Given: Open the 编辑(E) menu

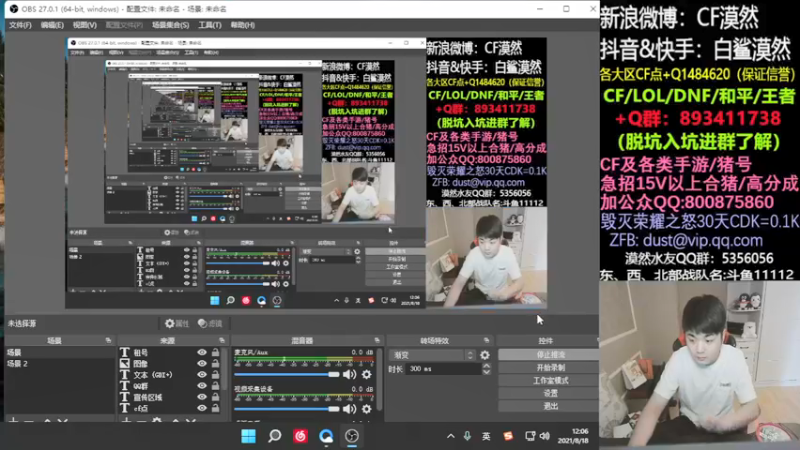Looking at the screenshot, I should [52, 25].
